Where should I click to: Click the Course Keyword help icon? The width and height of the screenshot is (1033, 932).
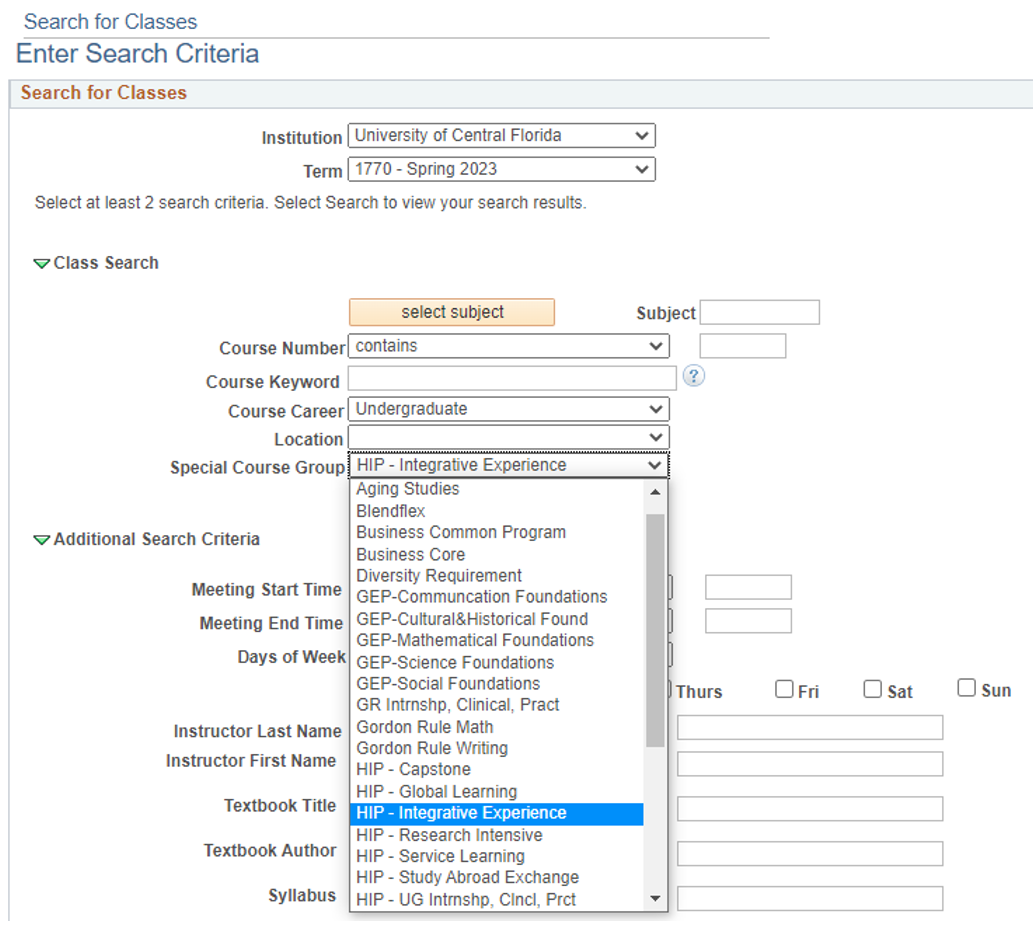[694, 376]
